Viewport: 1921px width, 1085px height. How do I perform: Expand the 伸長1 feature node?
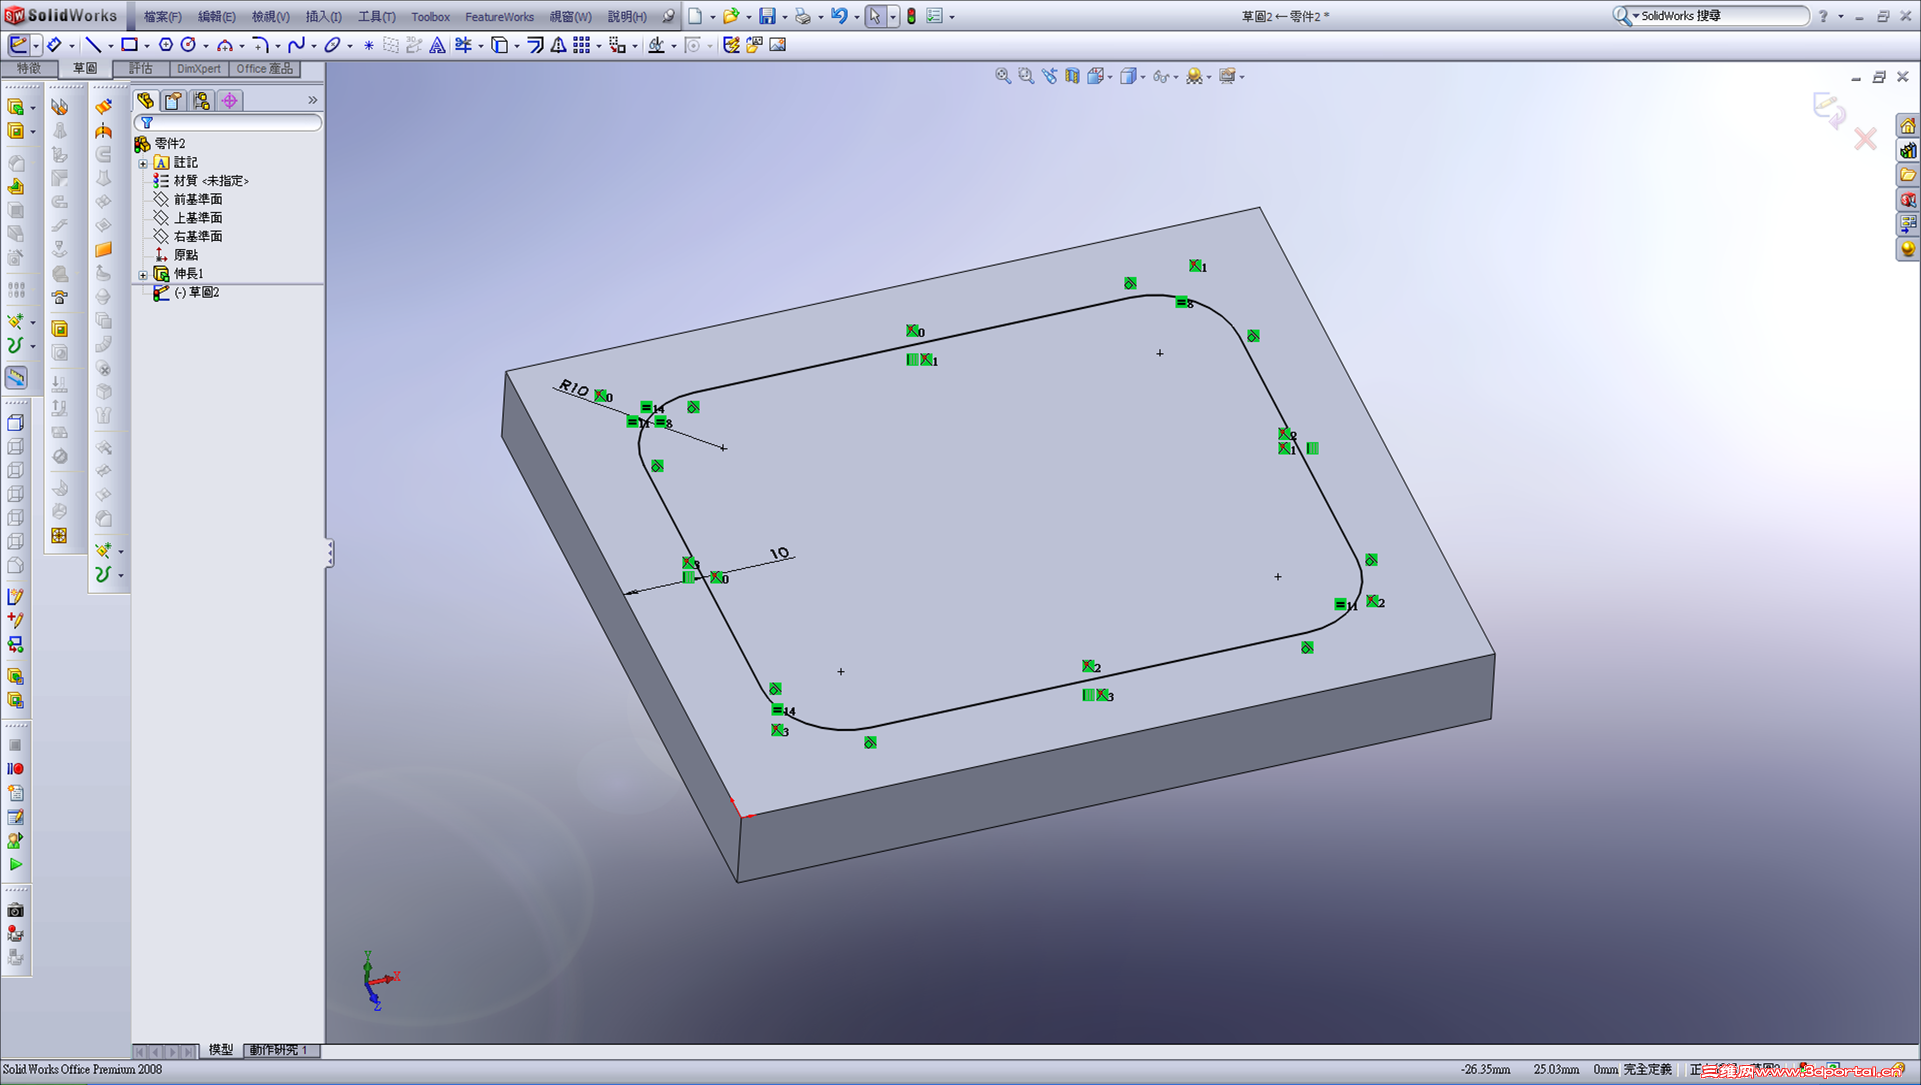143,274
